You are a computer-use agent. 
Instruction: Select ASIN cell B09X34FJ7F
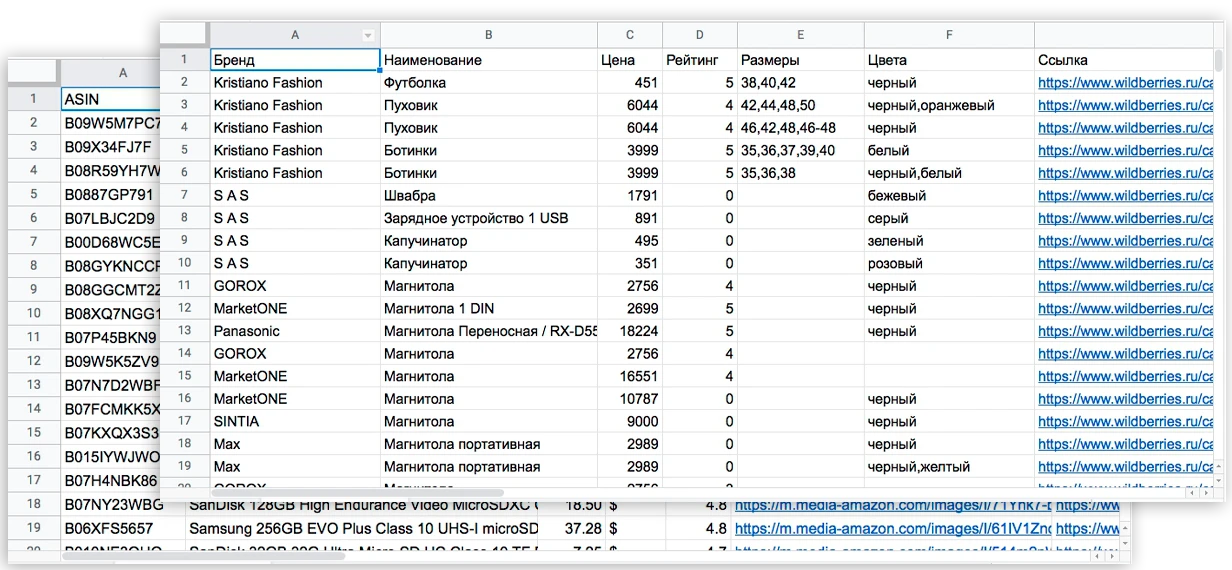(110, 146)
